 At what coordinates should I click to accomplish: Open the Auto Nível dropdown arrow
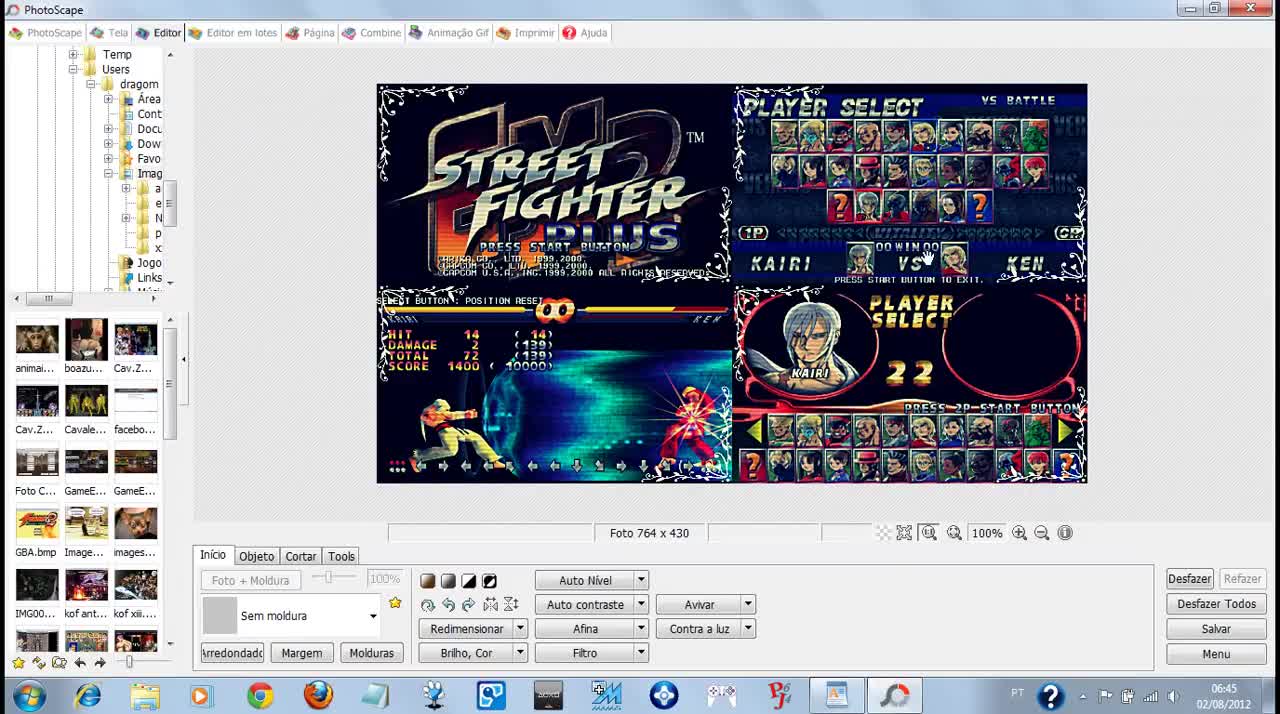click(641, 580)
